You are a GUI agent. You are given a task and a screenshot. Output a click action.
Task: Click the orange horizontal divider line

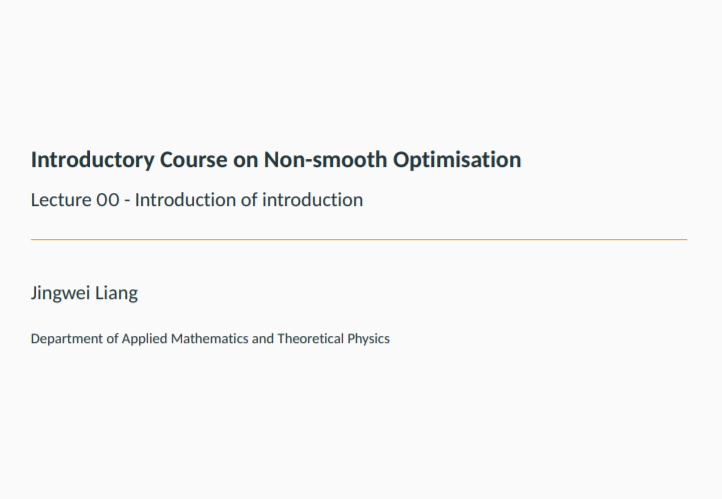tap(359, 240)
